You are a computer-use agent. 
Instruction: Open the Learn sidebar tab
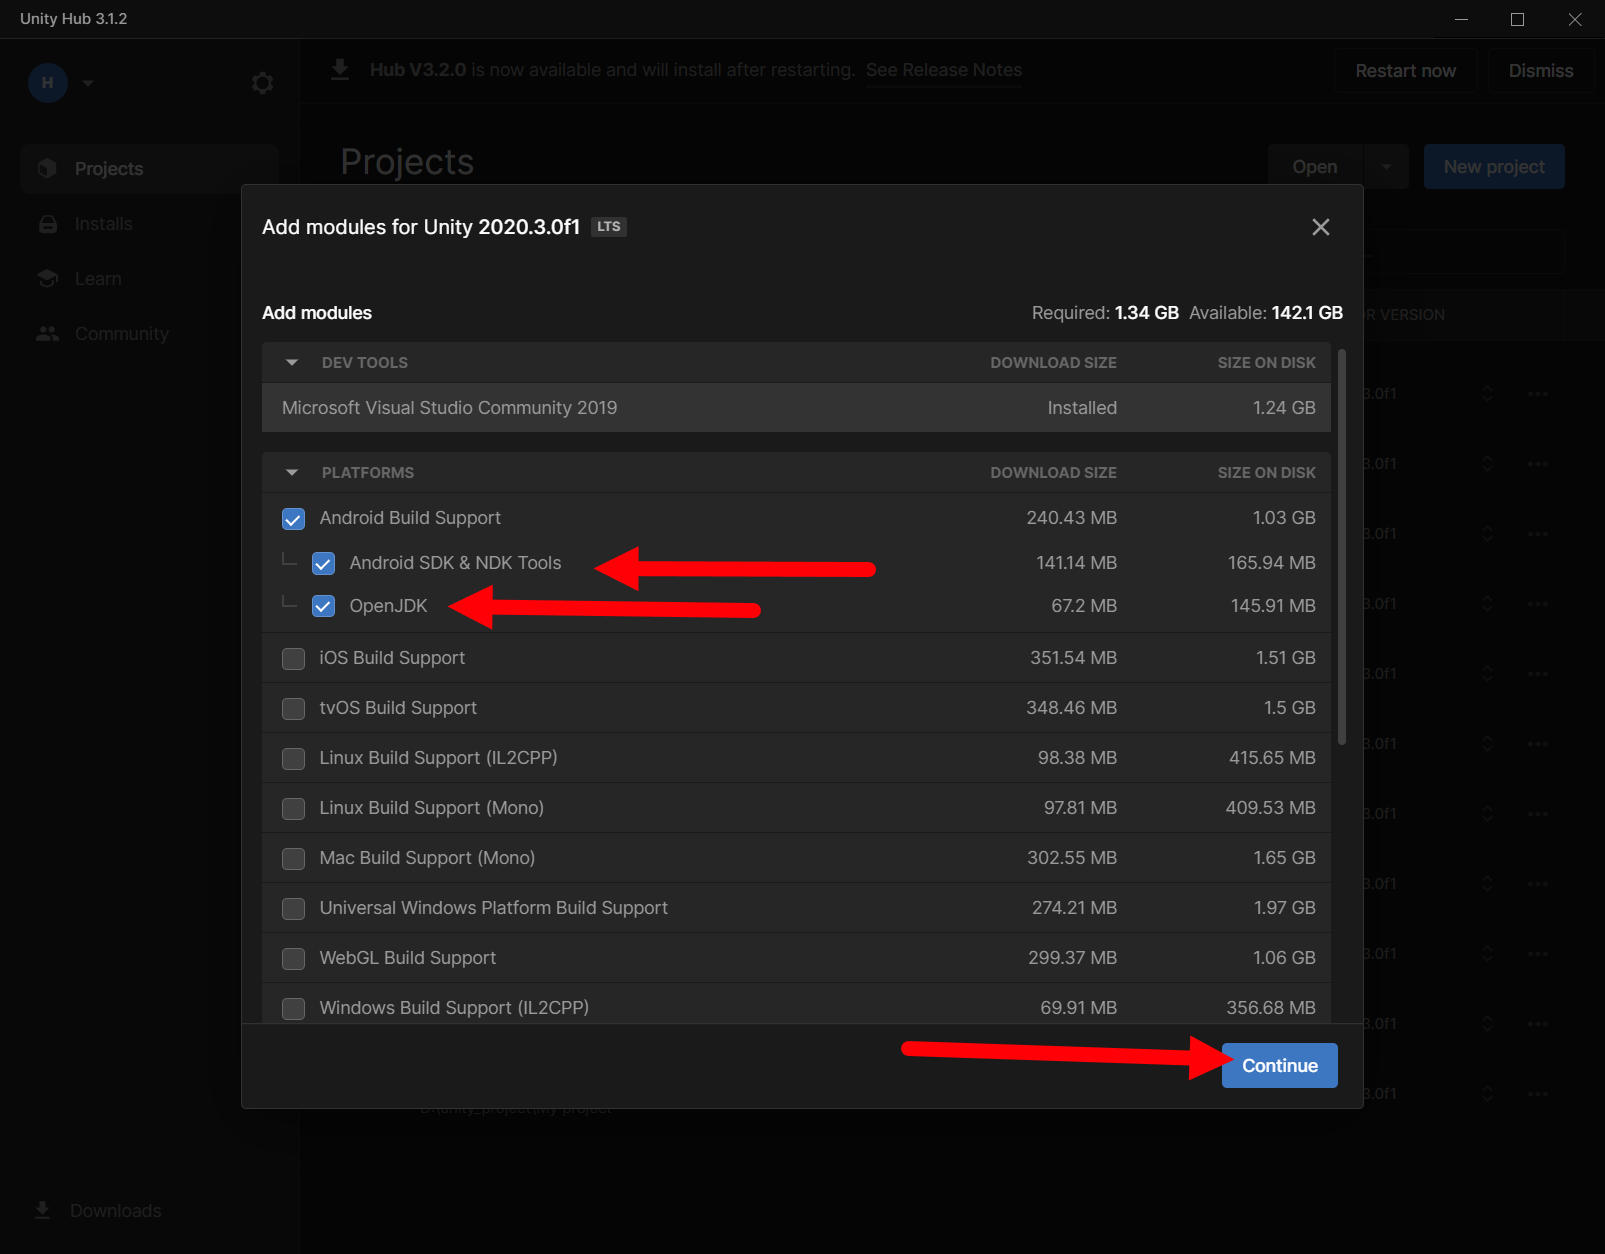[x=149, y=279]
